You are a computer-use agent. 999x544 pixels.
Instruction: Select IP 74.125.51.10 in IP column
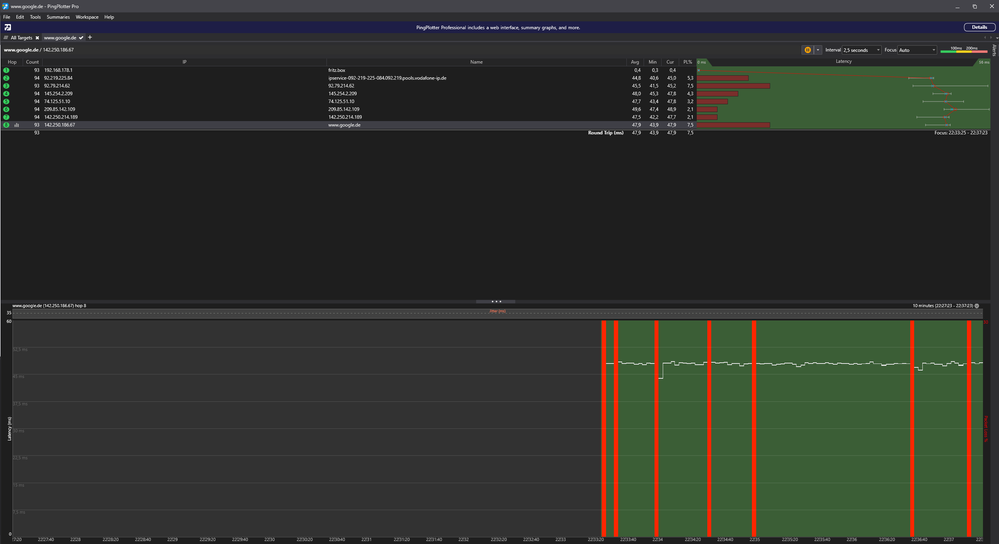pos(57,101)
